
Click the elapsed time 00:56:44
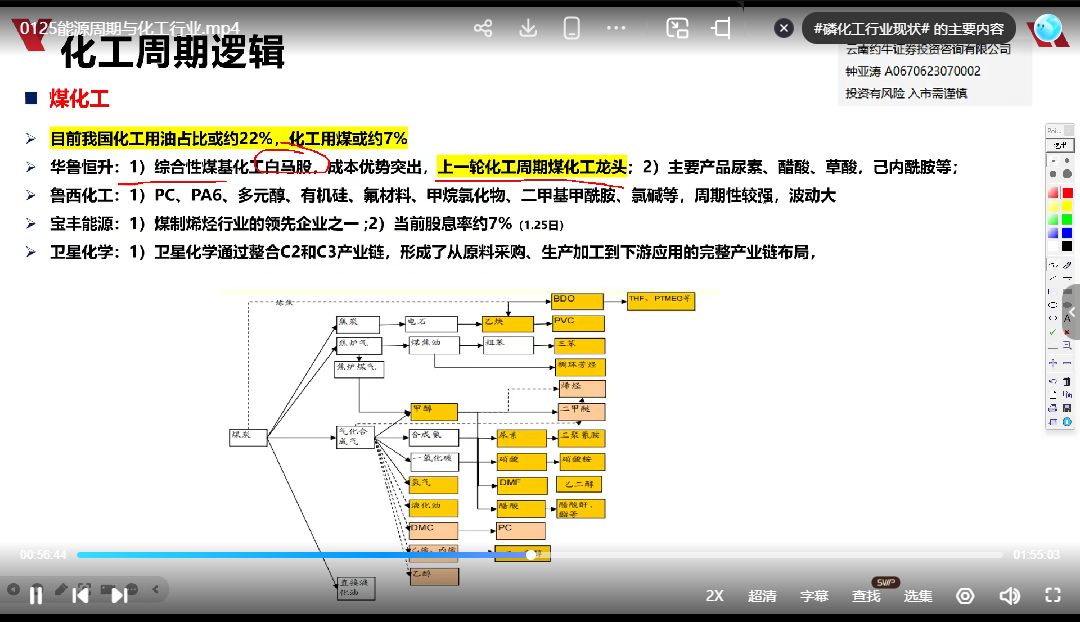point(43,554)
